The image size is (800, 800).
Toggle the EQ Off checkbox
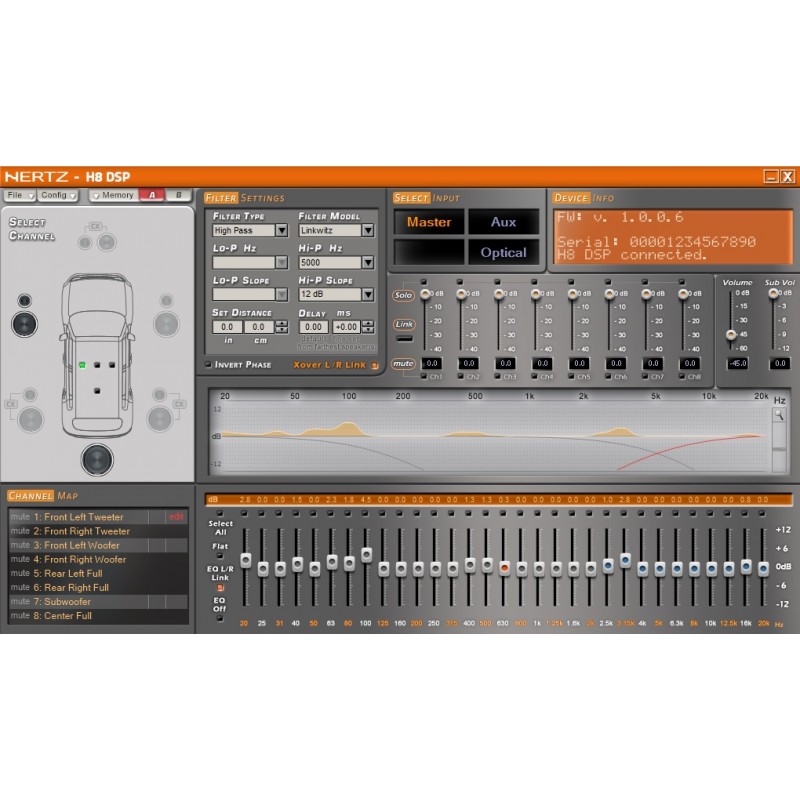pyautogui.click(x=220, y=618)
